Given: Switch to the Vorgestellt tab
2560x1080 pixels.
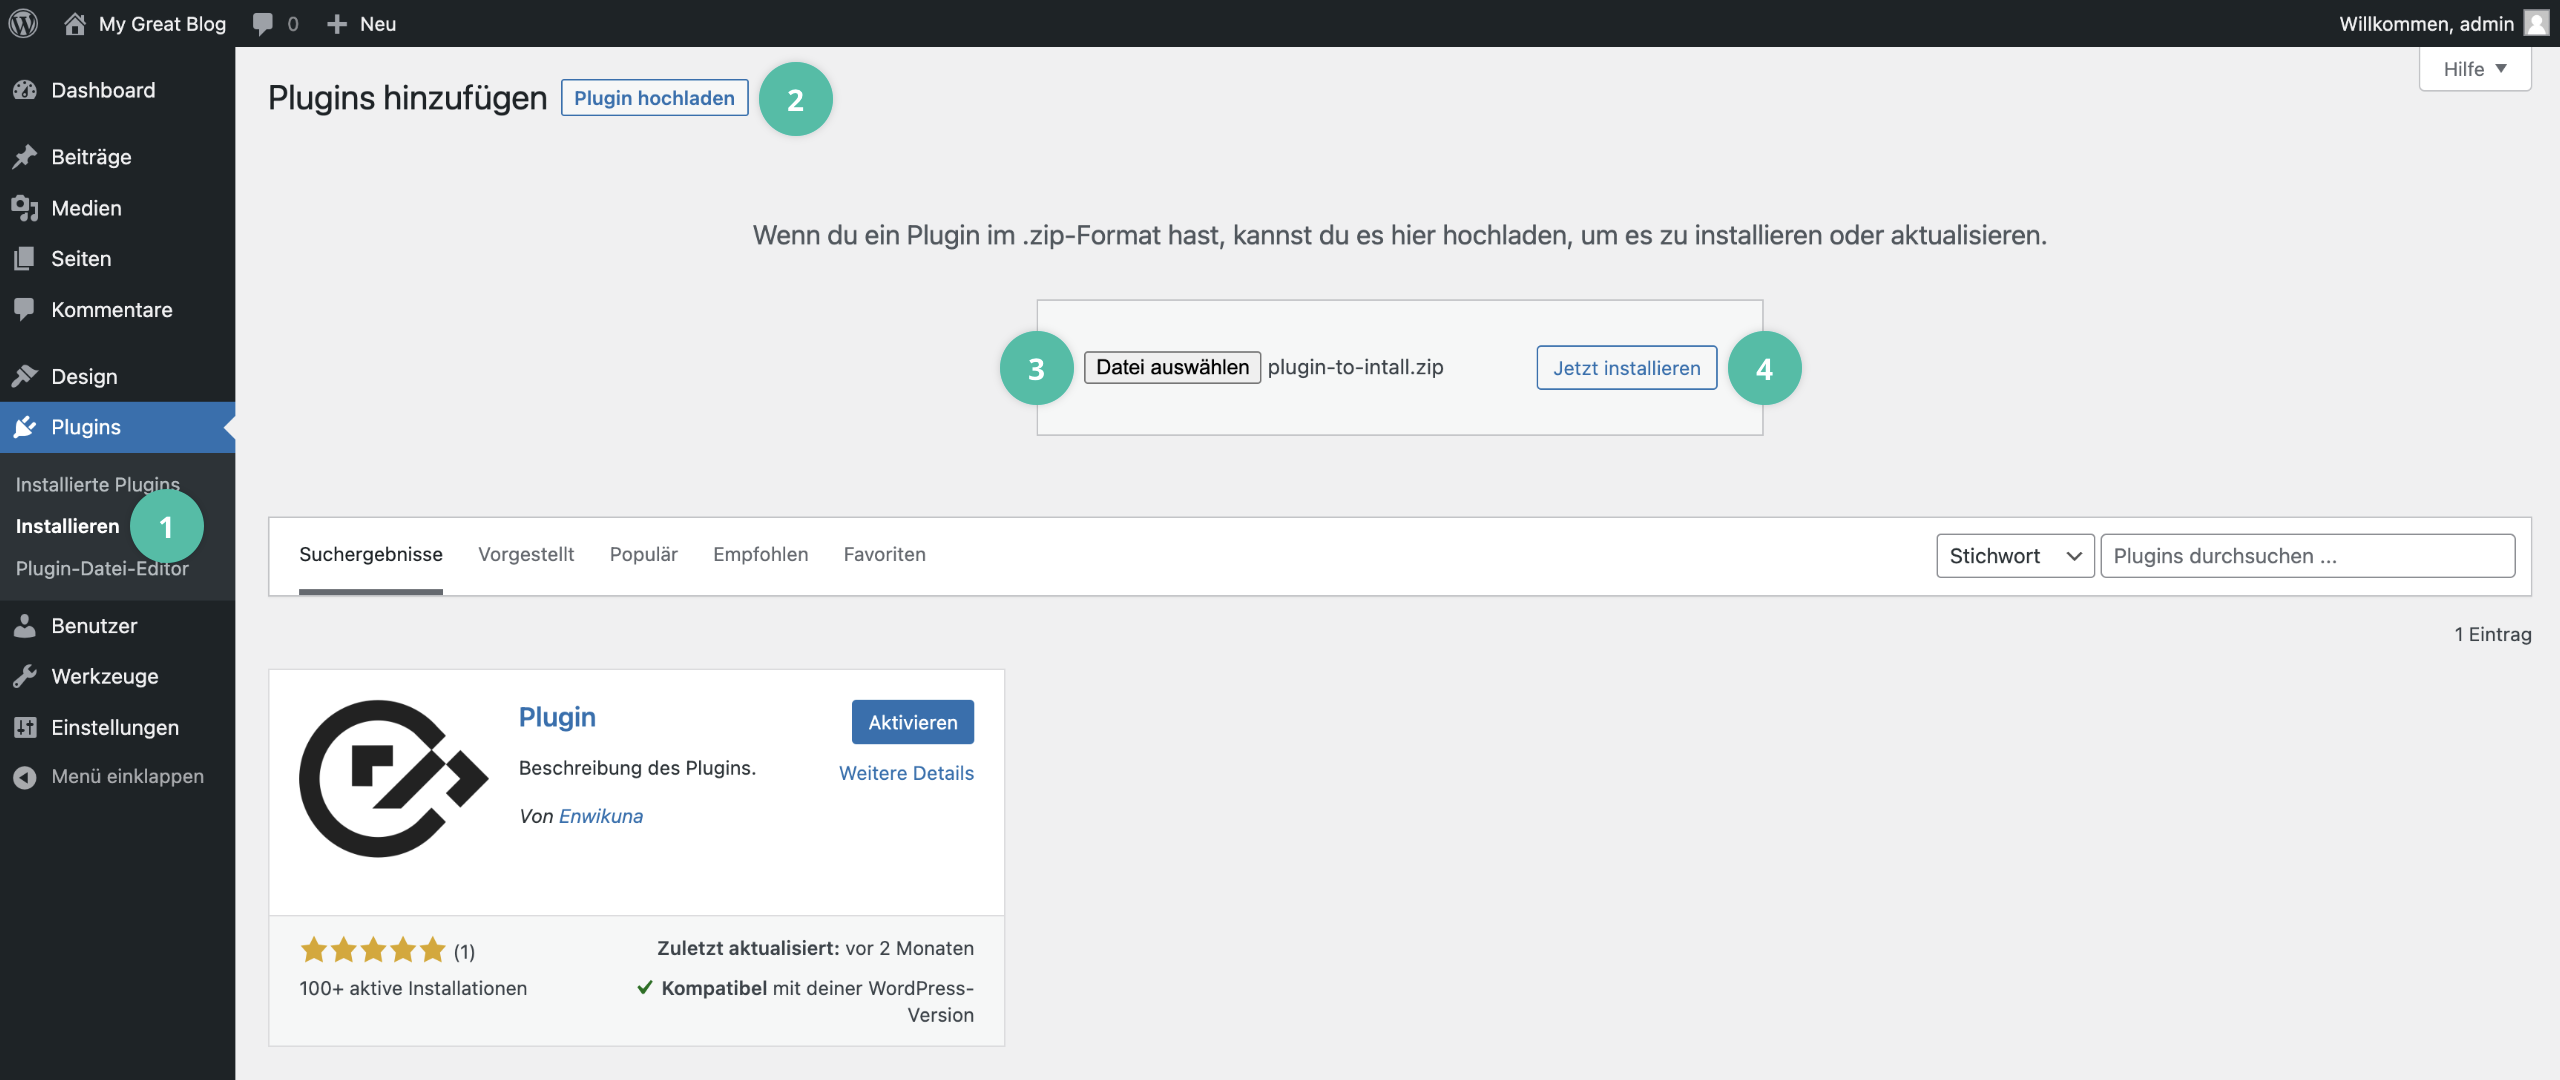Looking at the screenshot, I should [x=526, y=555].
